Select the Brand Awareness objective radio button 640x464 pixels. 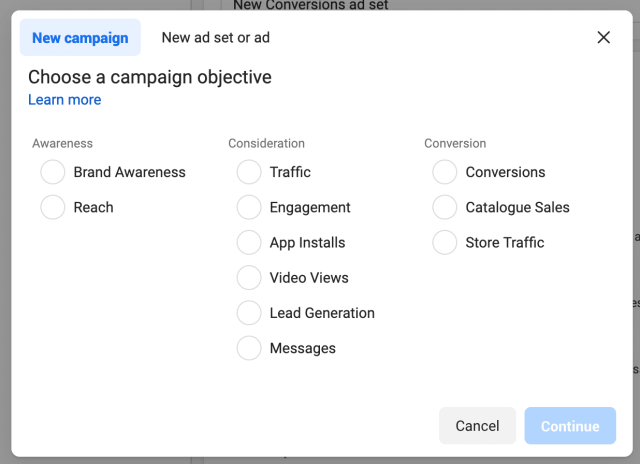coord(53,172)
